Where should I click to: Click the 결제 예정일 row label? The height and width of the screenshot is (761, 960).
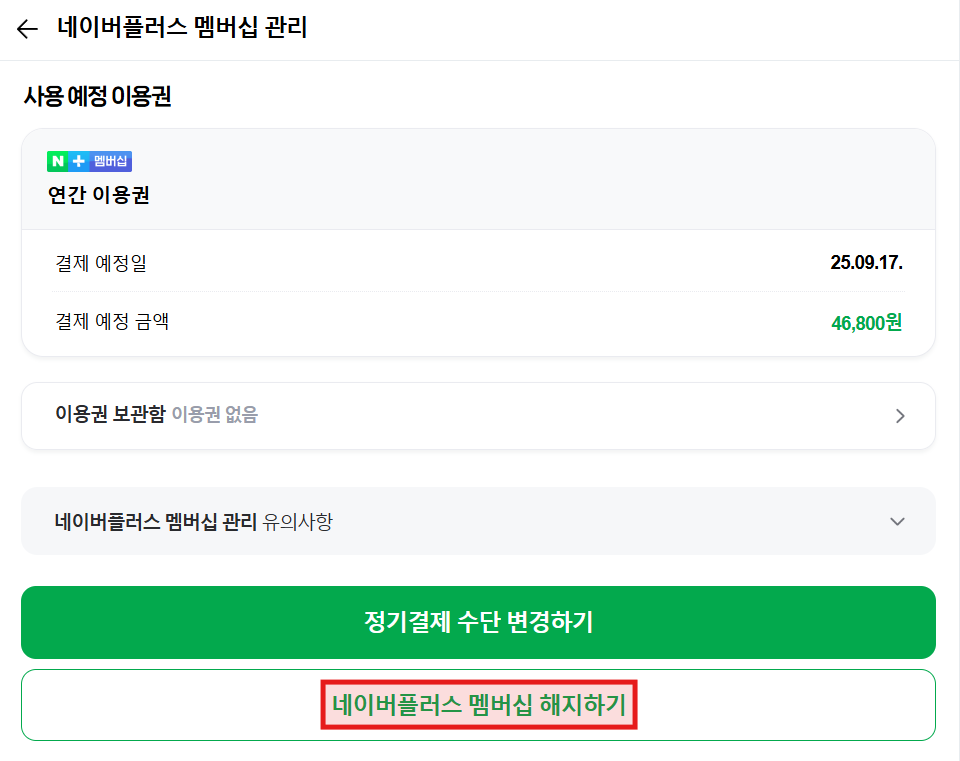pos(101,263)
